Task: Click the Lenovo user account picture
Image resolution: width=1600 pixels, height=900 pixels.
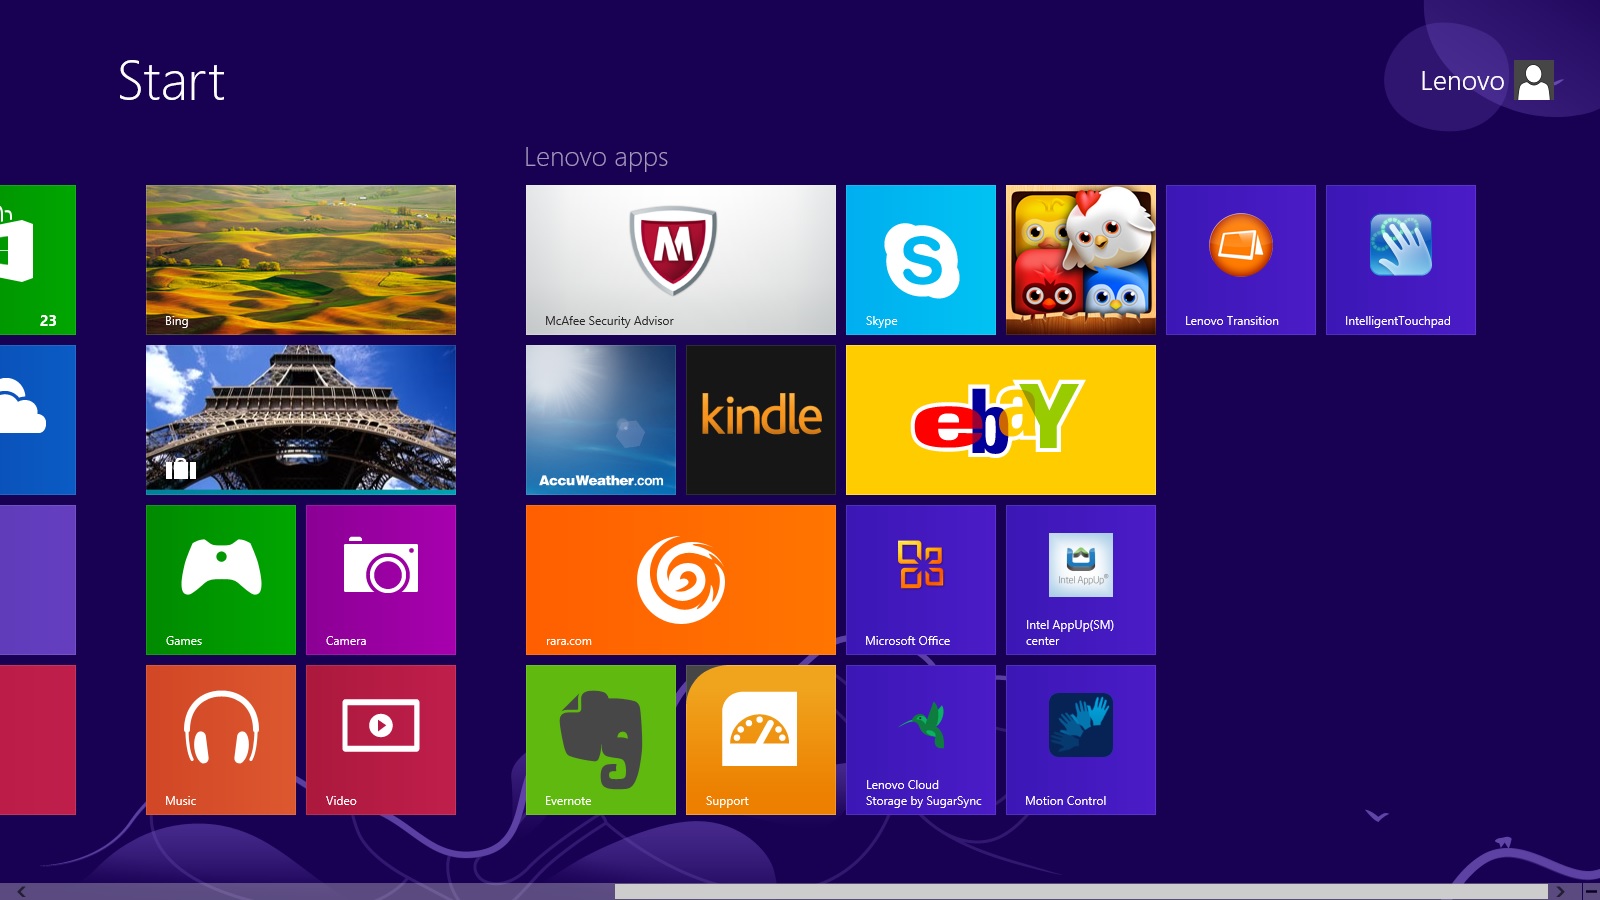Action: coord(1534,81)
